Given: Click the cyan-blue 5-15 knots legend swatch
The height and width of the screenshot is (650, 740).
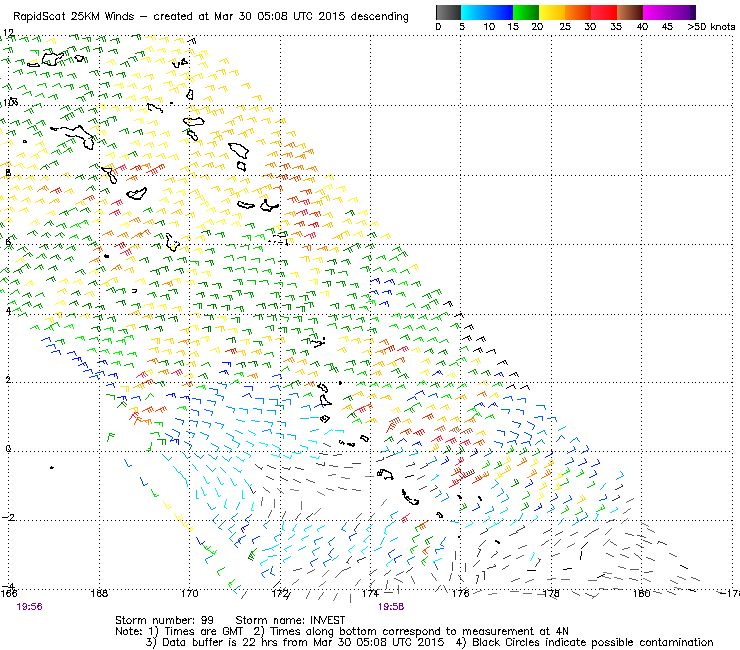Looking at the screenshot, I should [x=487, y=12].
